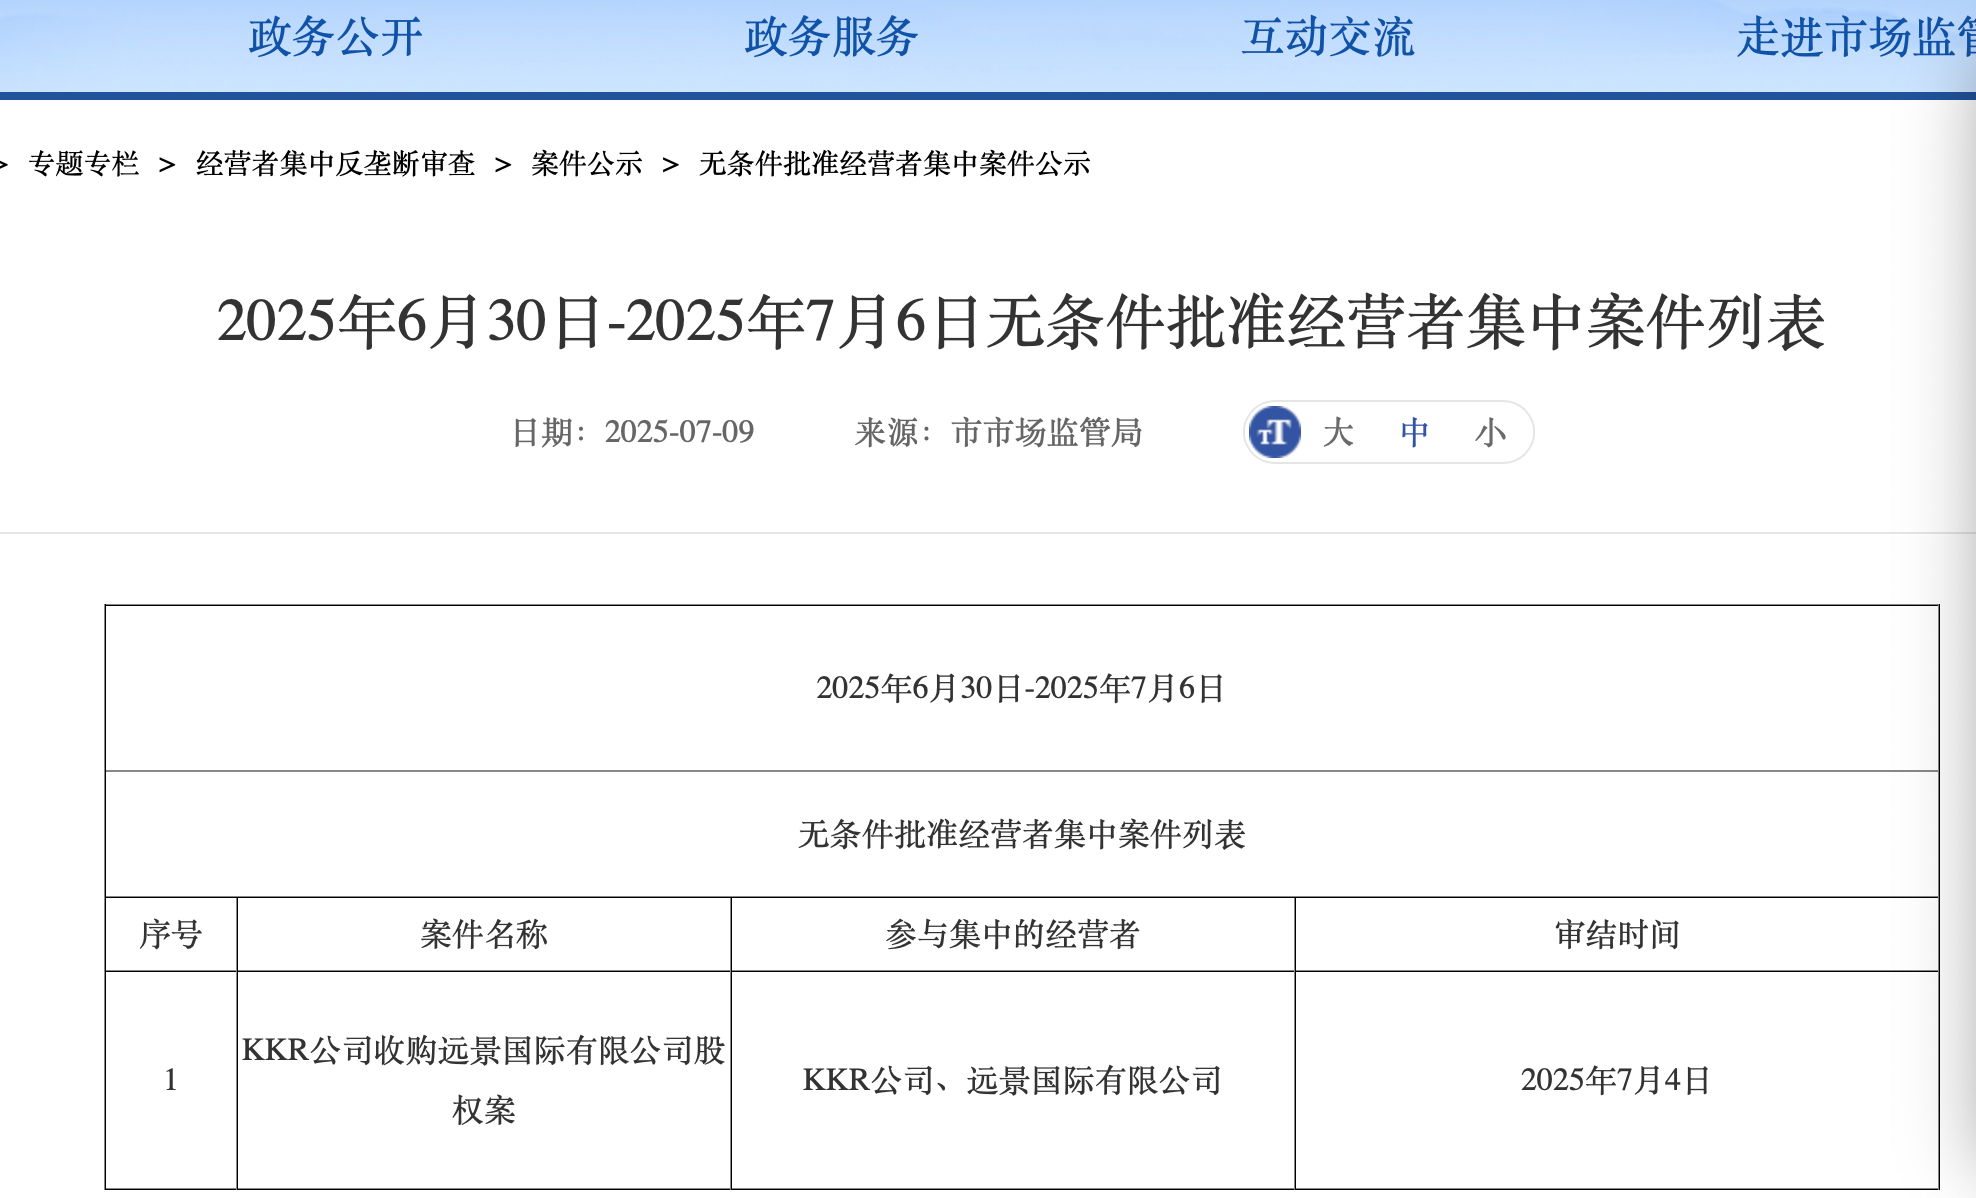Click the 审结时间 column header
This screenshot has height=1198, width=1976.
tap(1616, 934)
